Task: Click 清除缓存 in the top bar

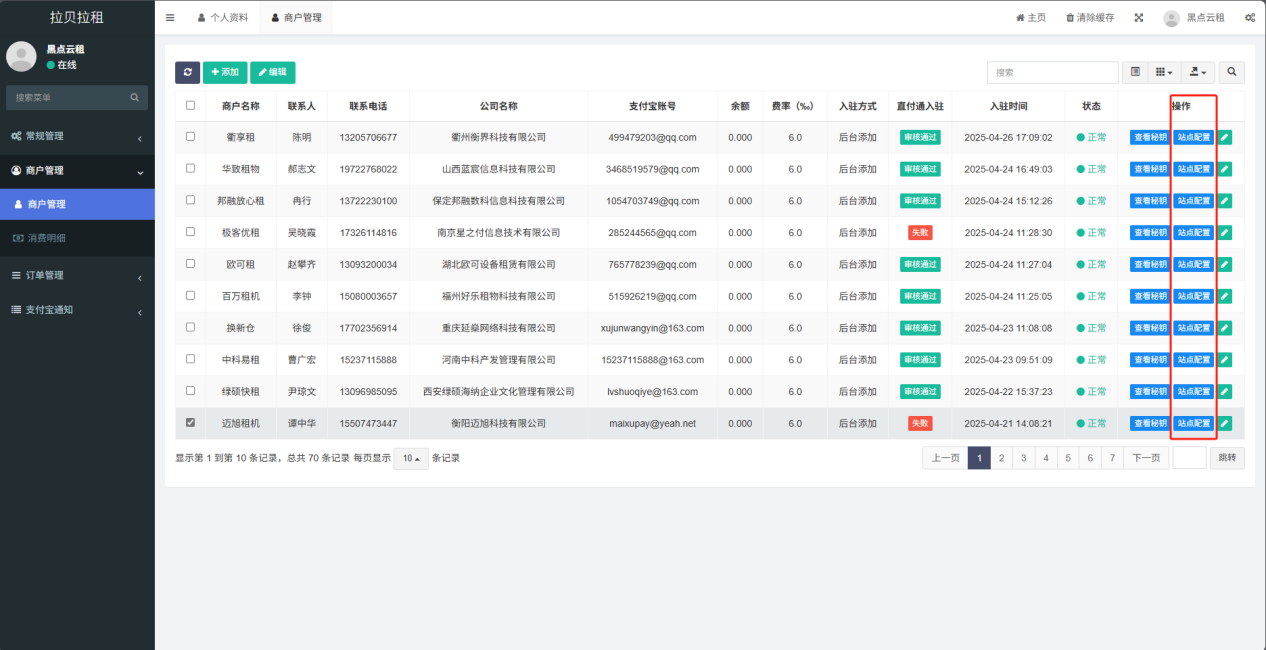Action: click(1090, 18)
